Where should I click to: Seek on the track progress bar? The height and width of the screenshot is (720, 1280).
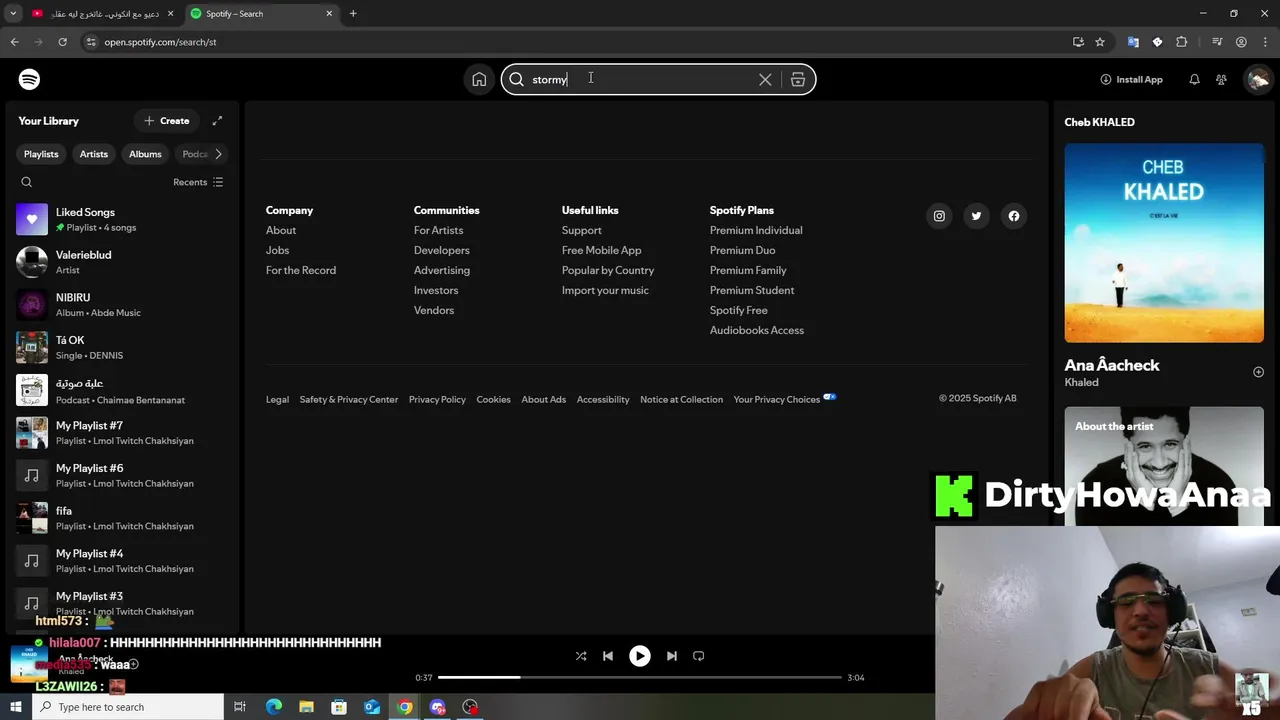point(640,678)
